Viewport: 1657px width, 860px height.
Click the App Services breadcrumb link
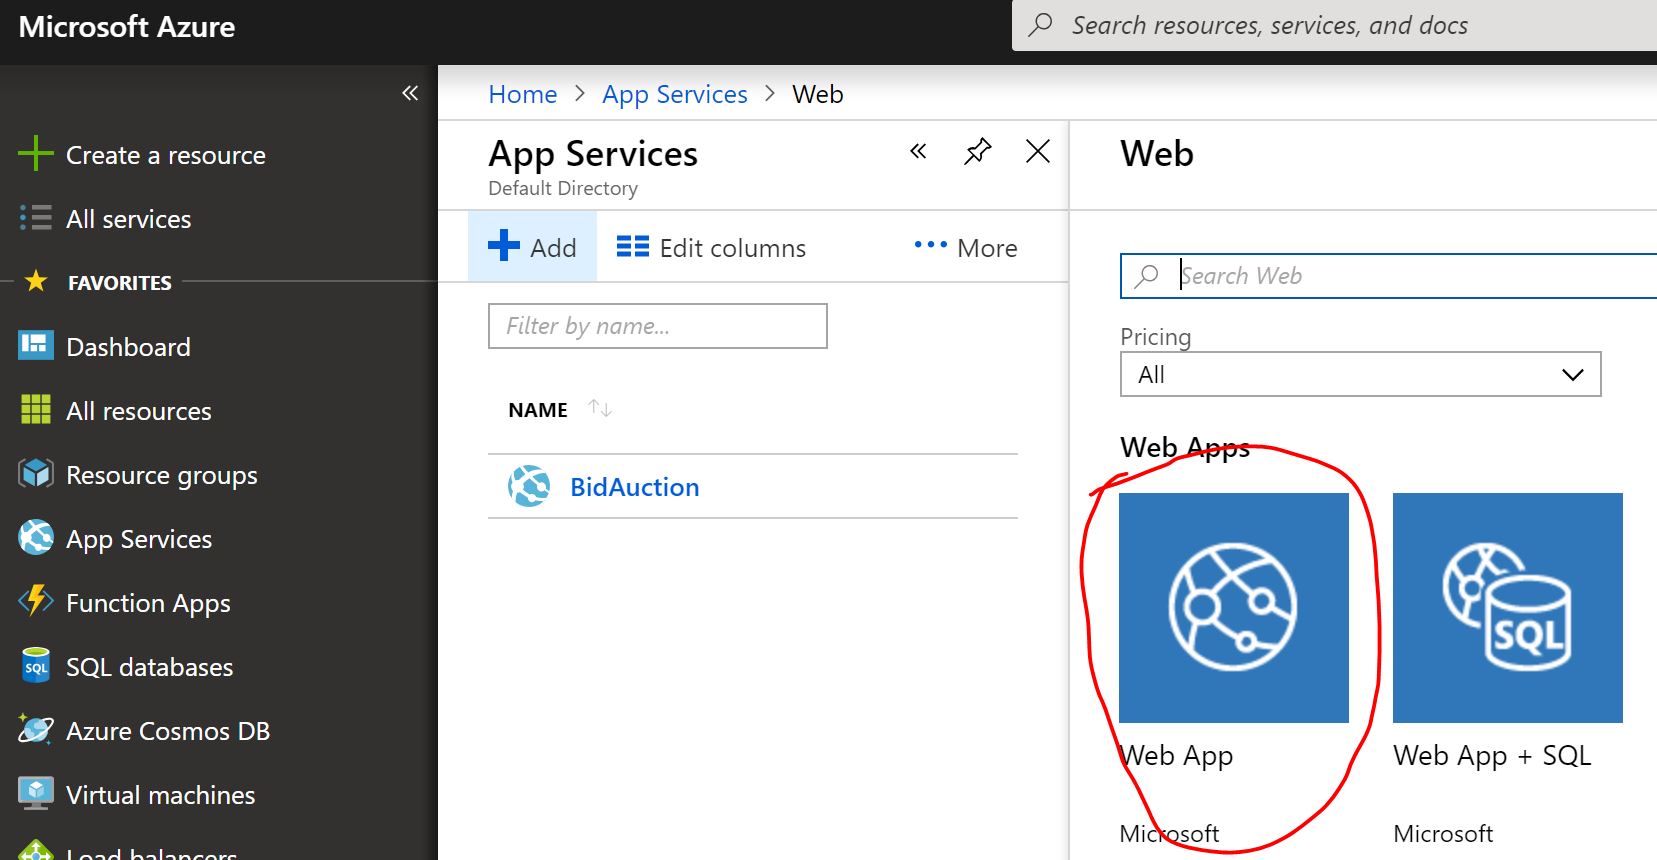[x=675, y=94]
